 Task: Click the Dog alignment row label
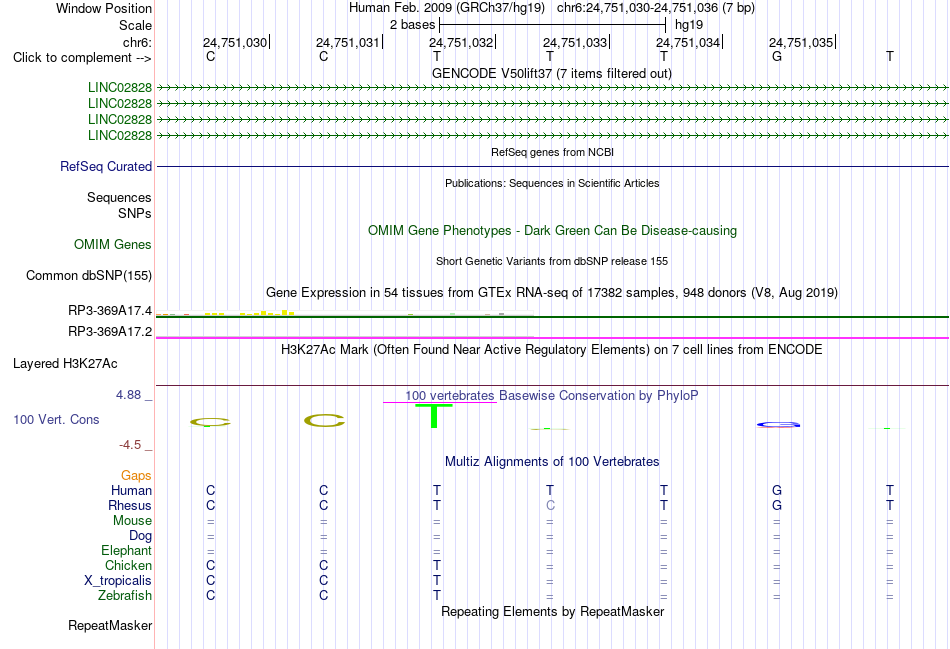(140, 536)
